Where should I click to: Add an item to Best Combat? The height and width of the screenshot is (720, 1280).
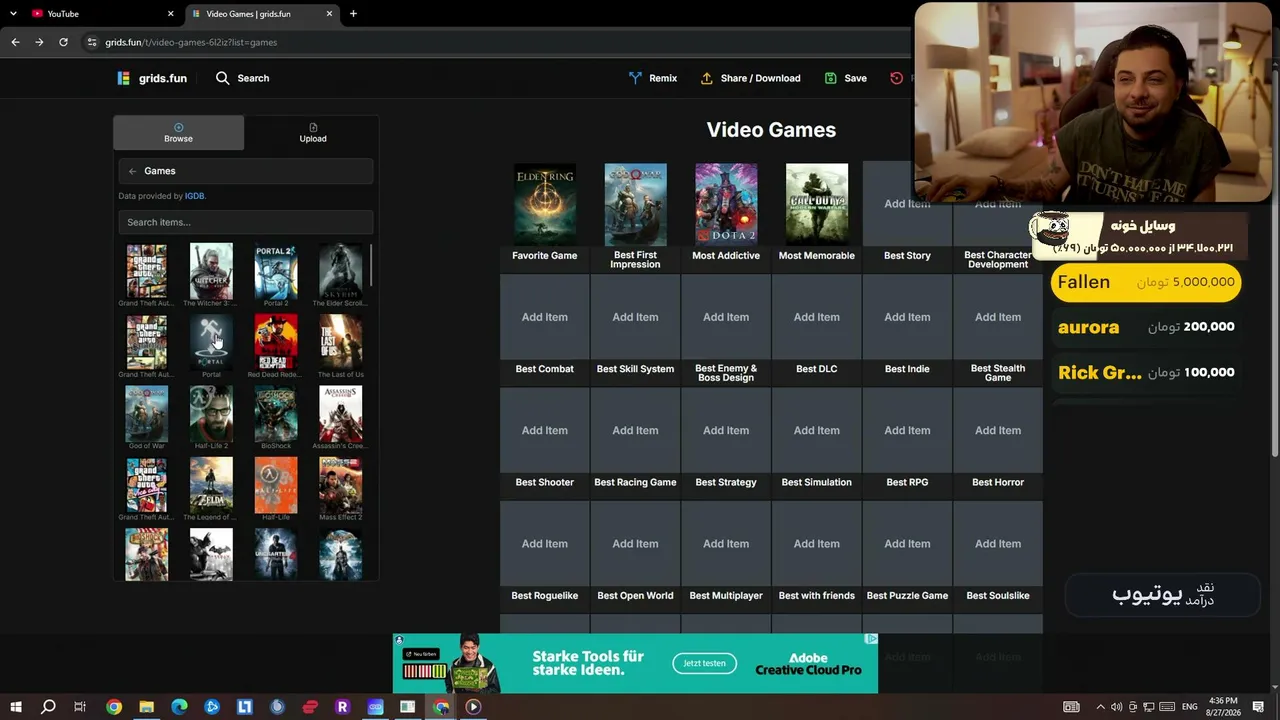(545, 317)
